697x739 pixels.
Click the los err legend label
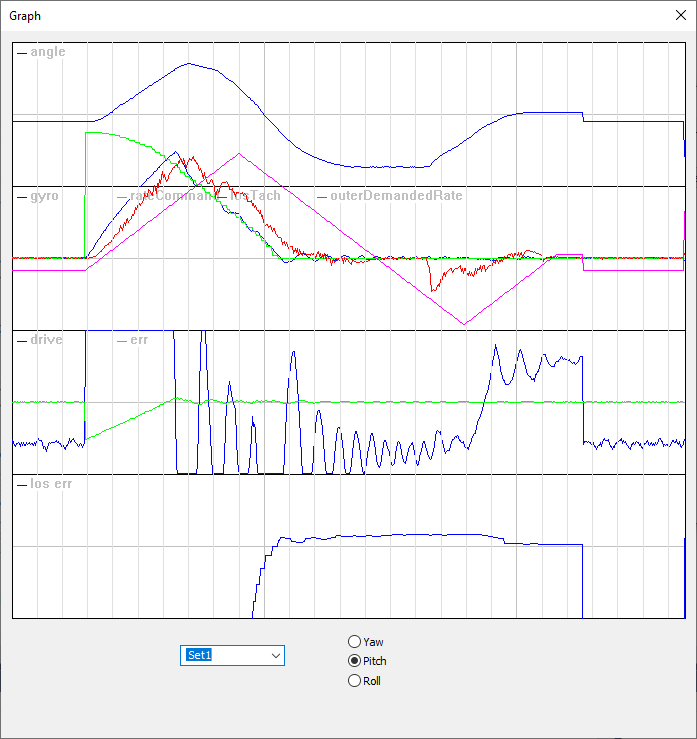51,484
